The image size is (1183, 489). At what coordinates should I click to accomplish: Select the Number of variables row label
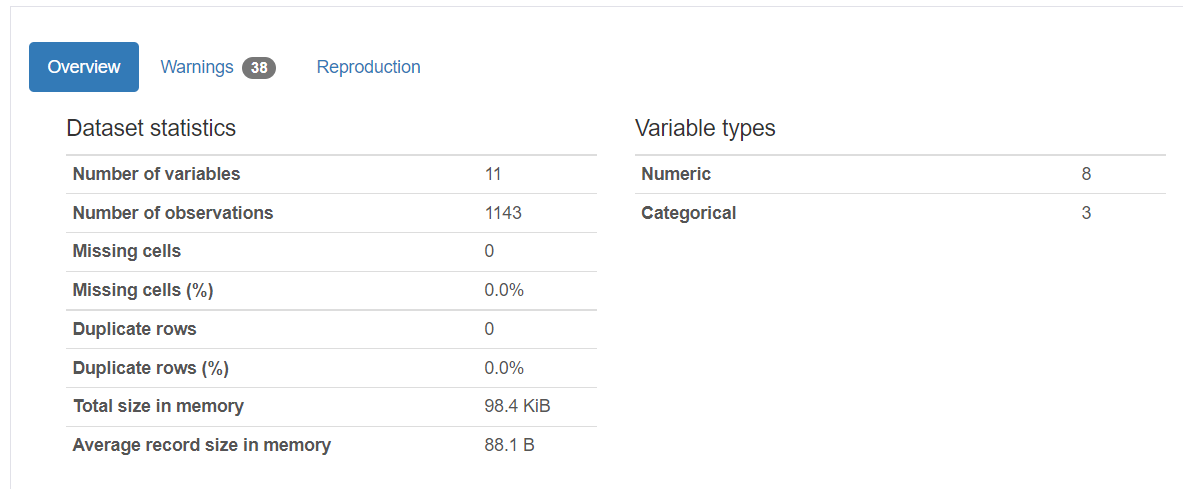[x=156, y=174]
